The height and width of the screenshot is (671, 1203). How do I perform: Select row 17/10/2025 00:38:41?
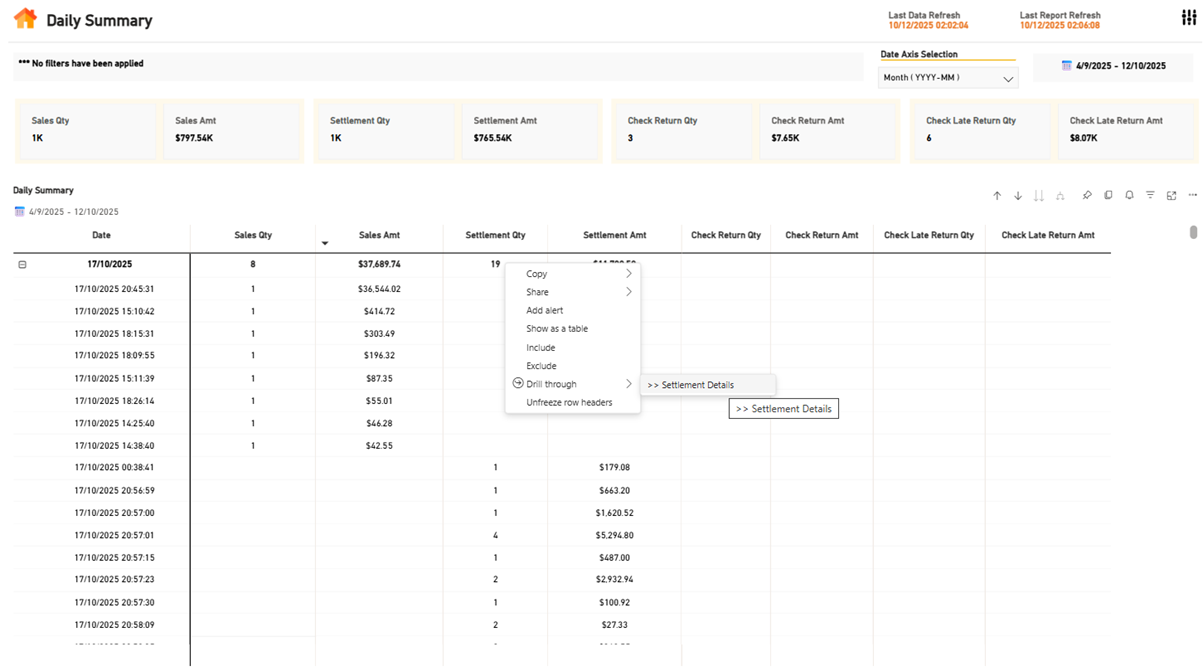[114, 468]
